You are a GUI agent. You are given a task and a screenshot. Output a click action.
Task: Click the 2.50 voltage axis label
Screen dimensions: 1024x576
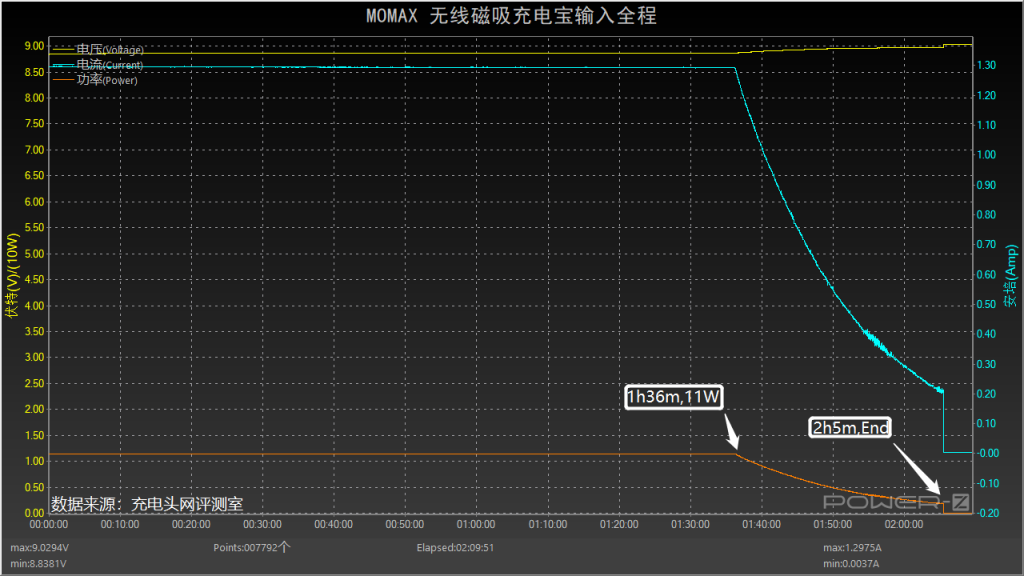[x=35, y=383]
